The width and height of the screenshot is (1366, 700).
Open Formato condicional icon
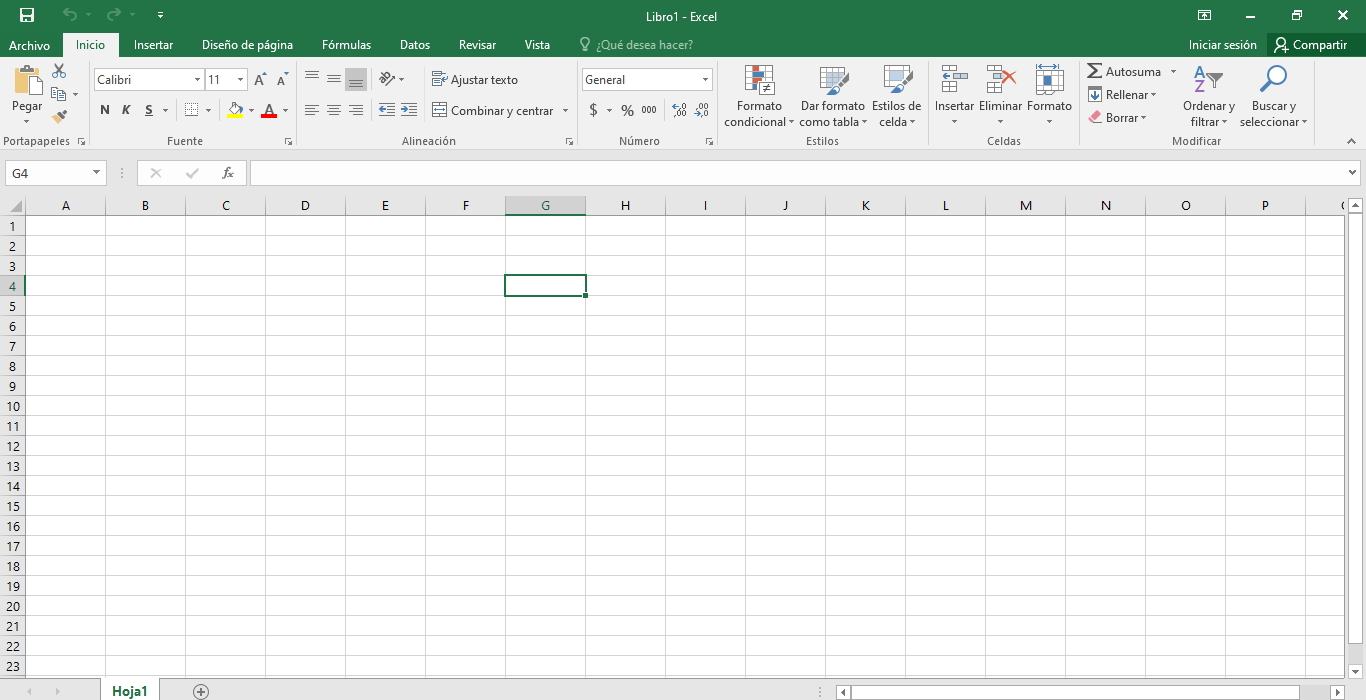(760, 80)
